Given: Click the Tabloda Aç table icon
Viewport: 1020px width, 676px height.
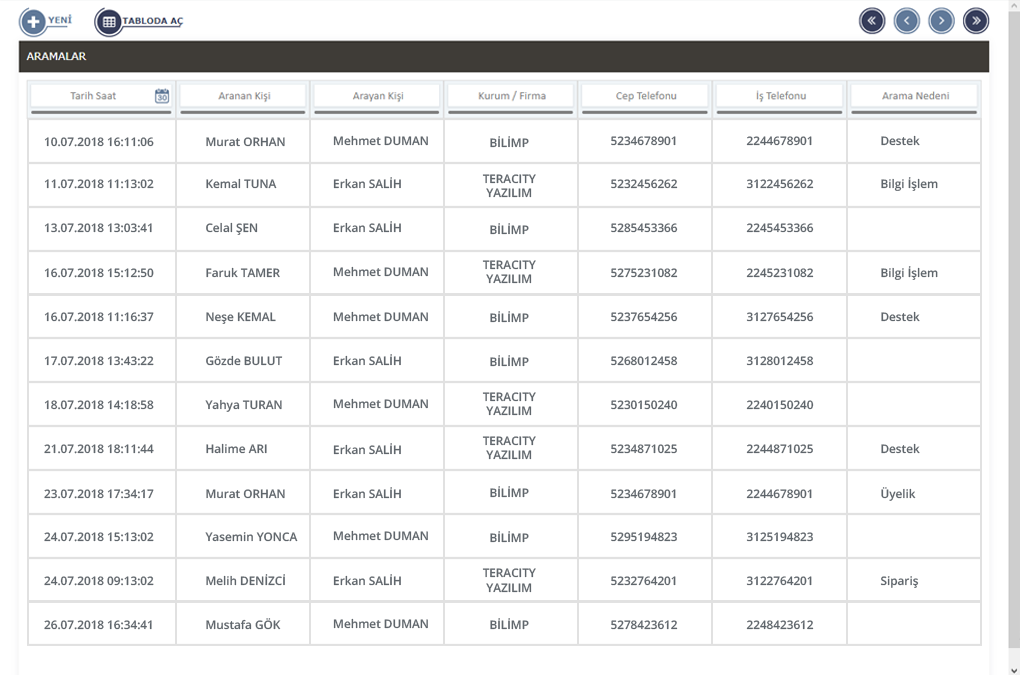Looking at the screenshot, I should [109, 21].
